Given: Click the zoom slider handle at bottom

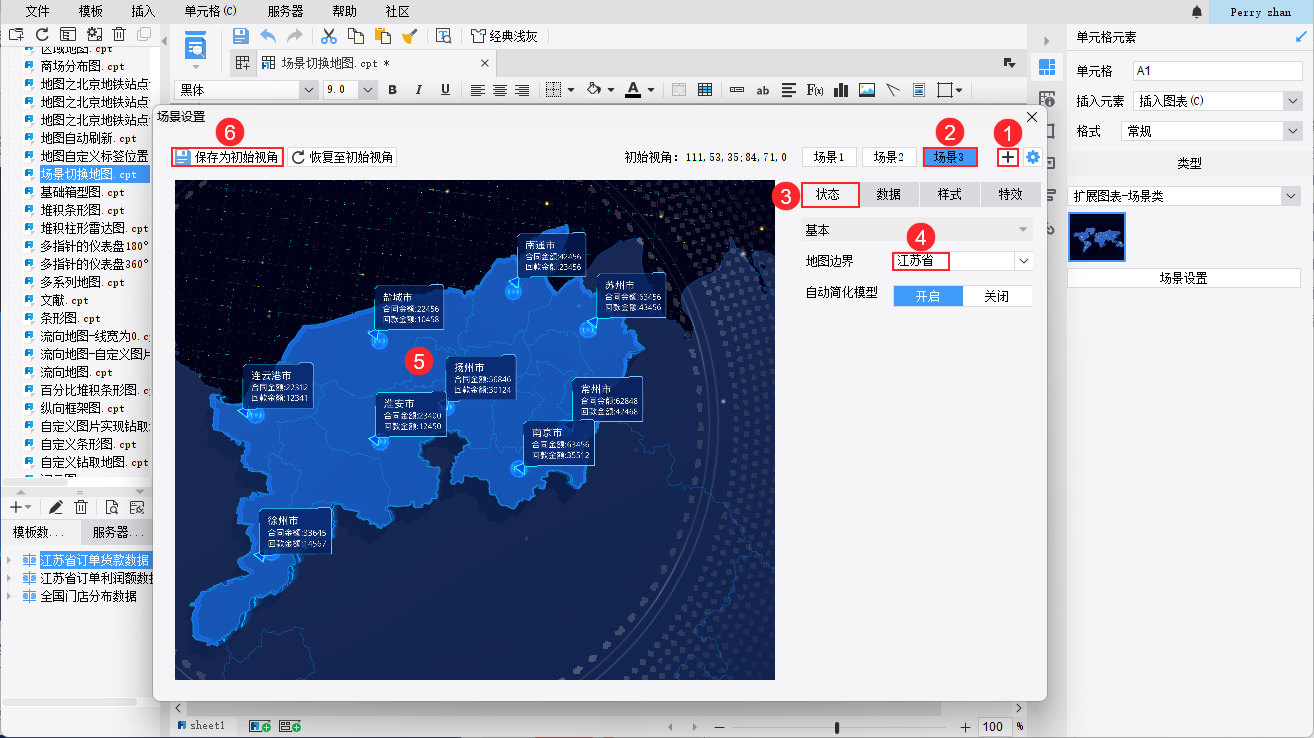Looking at the screenshot, I should 836,727.
